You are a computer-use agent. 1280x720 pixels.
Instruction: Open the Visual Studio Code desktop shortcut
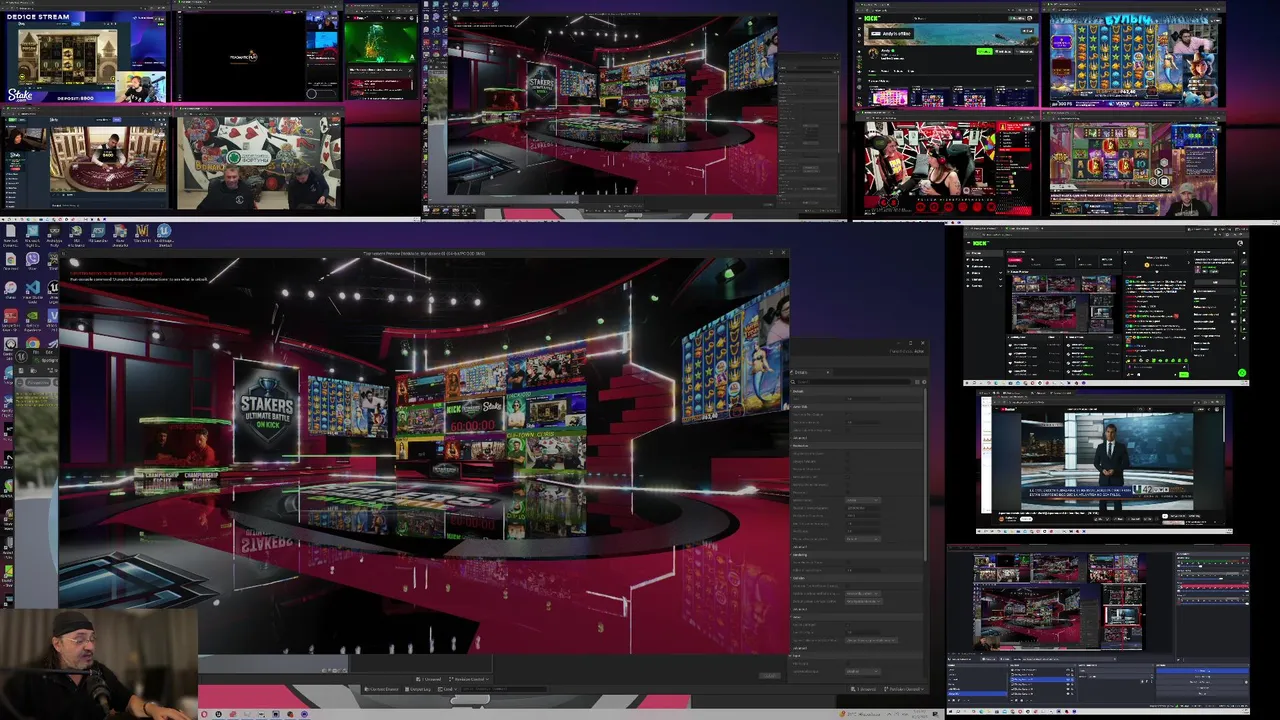pyautogui.click(x=33, y=288)
